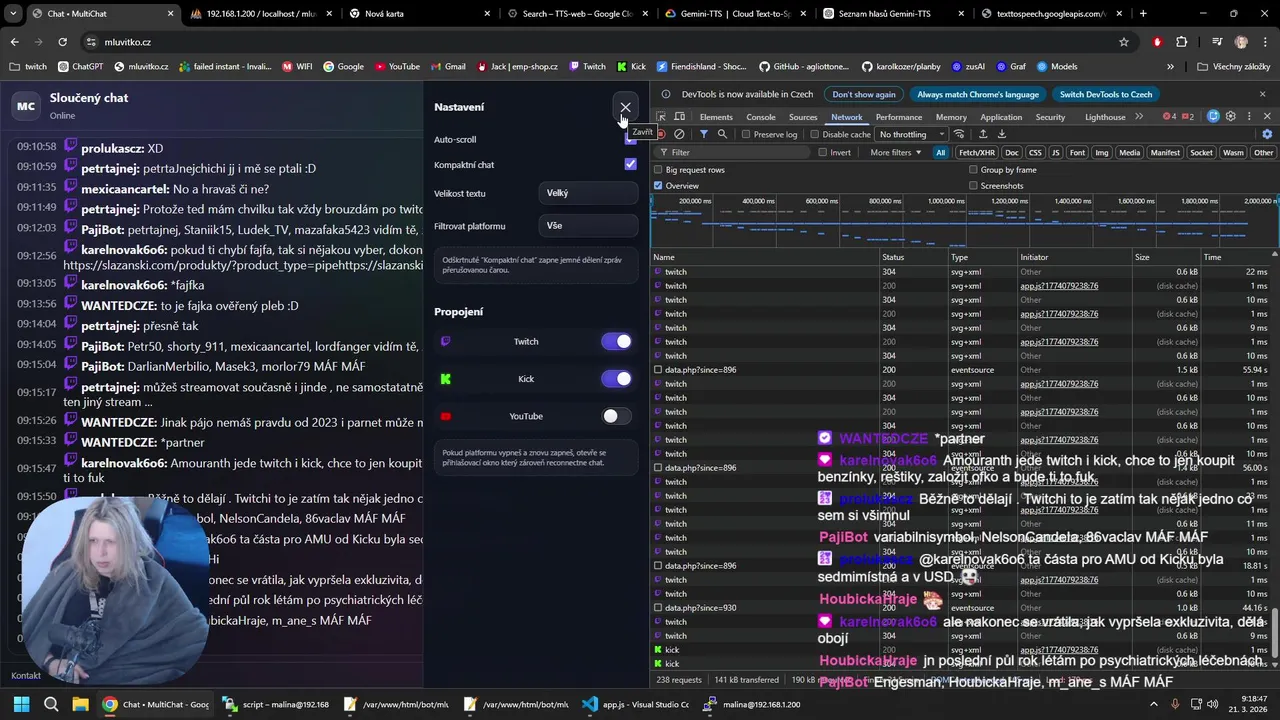Open the network search magnifier icon
This screenshot has width=1280, height=720.
[x=722, y=134]
